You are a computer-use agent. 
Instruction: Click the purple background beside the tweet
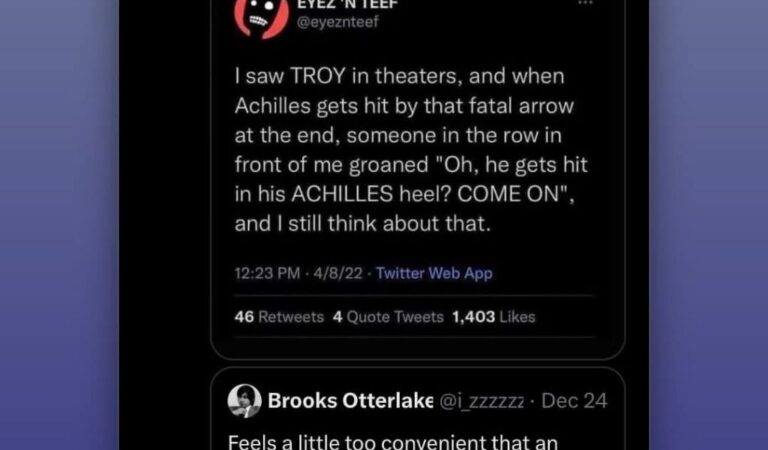[x=59, y=225]
